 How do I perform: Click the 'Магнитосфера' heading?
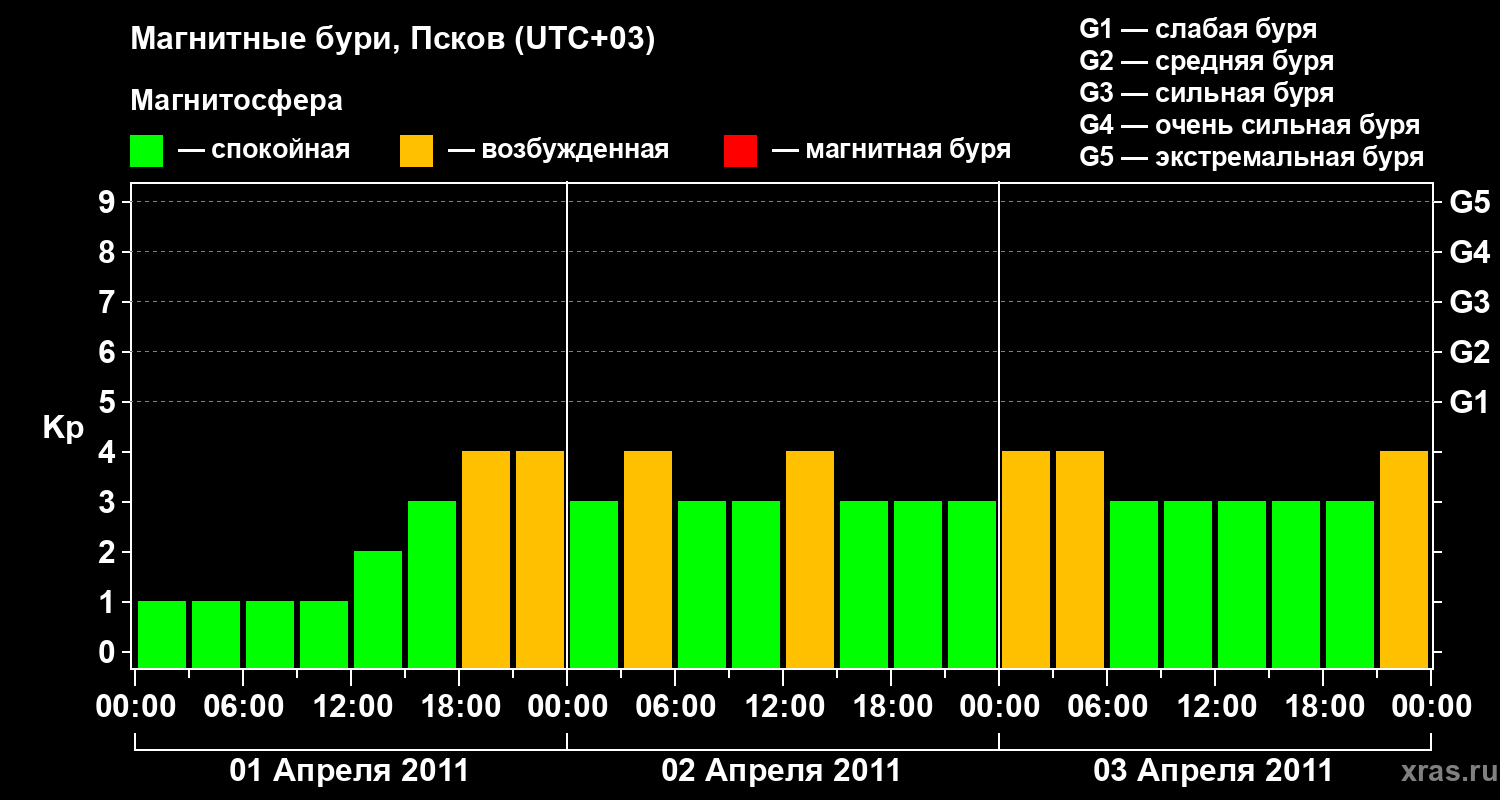237,101
